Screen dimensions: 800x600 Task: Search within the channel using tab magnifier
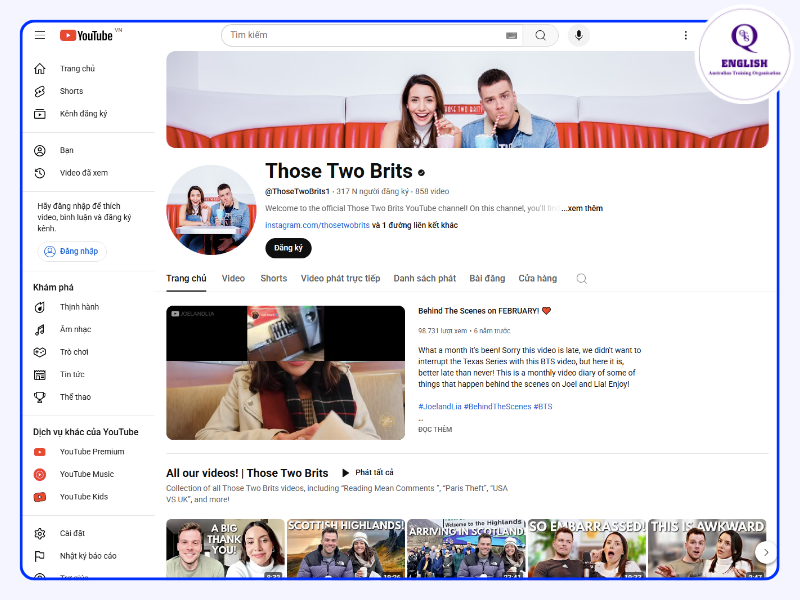(x=582, y=279)
